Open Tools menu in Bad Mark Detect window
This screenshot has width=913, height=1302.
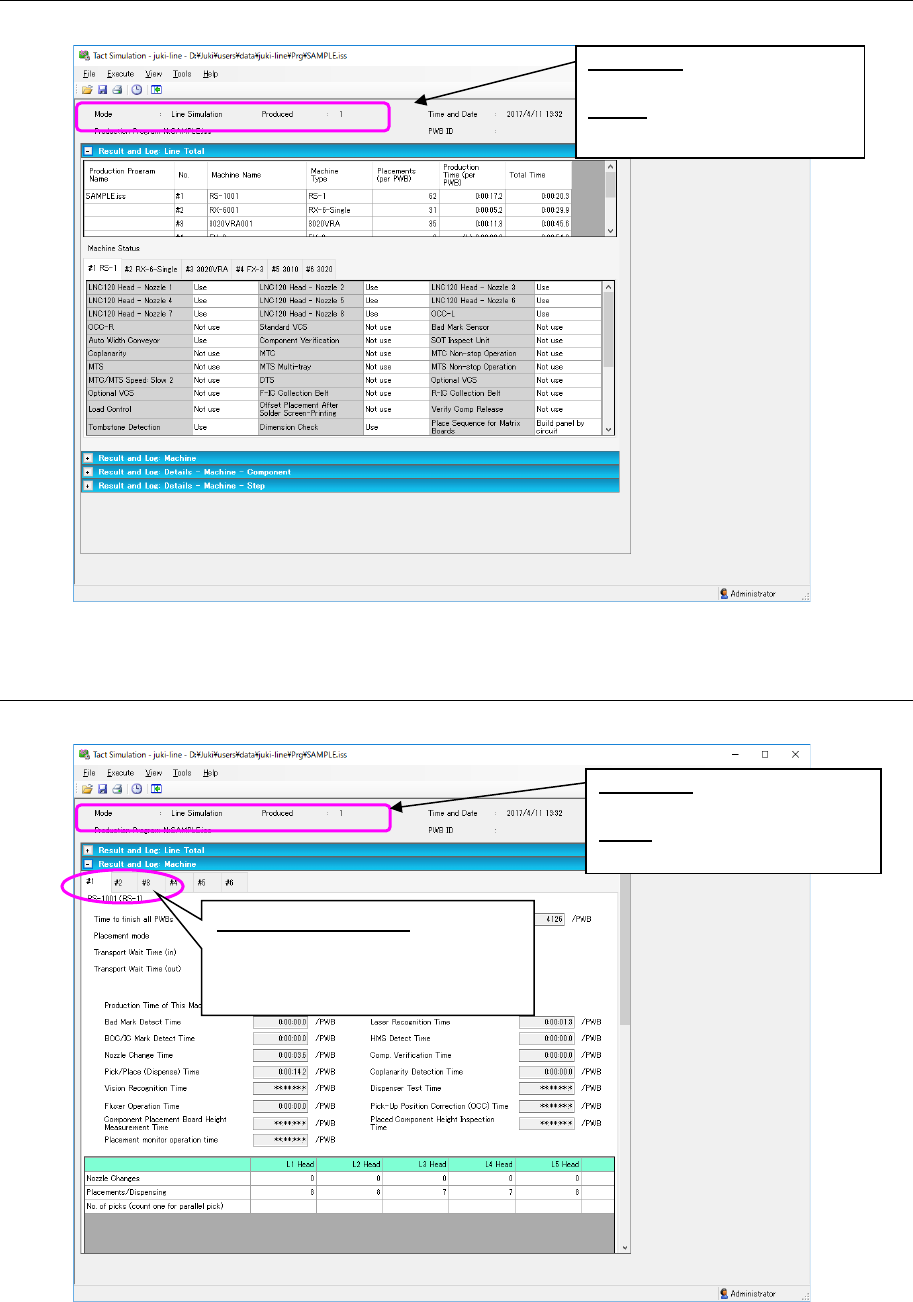pyautogui.click(x=182, y=772)
